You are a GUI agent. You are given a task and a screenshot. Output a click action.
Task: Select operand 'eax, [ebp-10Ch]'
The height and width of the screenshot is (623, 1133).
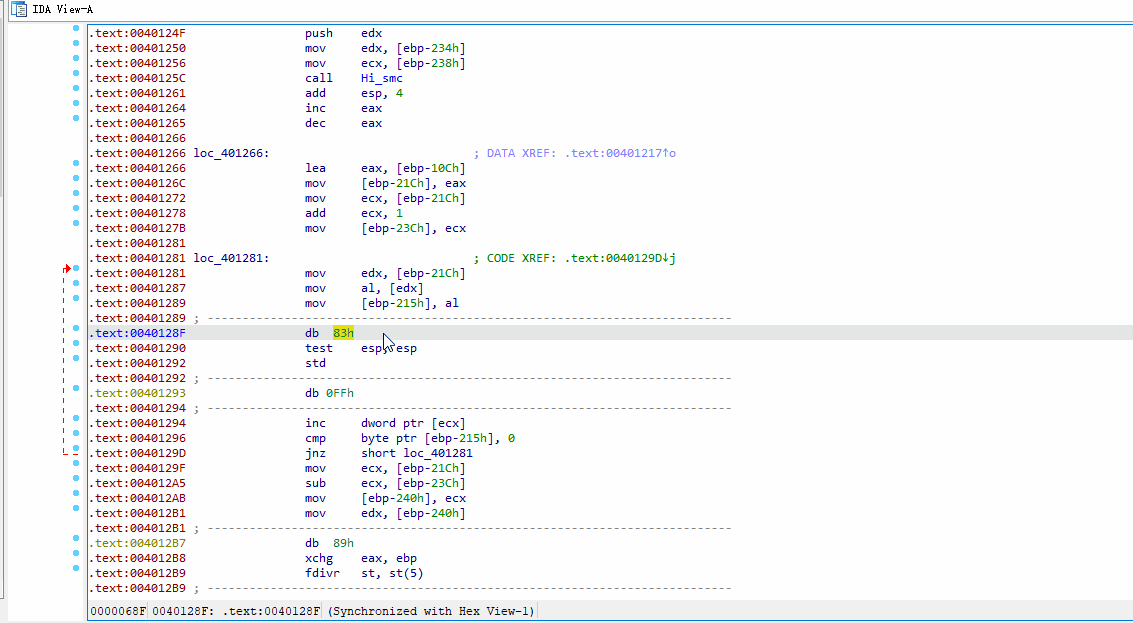(413, 168)
